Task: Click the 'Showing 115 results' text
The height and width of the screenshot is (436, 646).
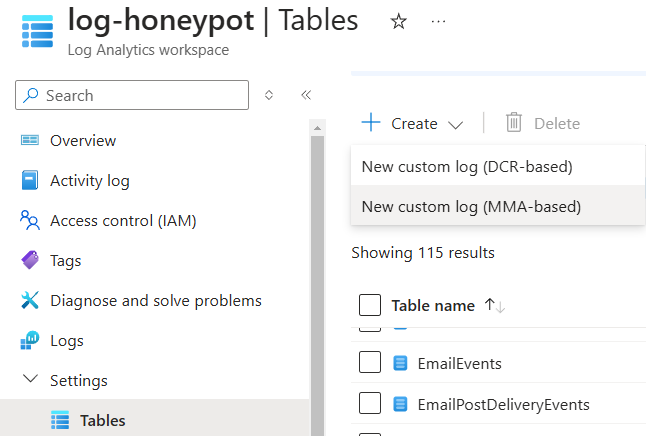Action: [x=423, y=253]
